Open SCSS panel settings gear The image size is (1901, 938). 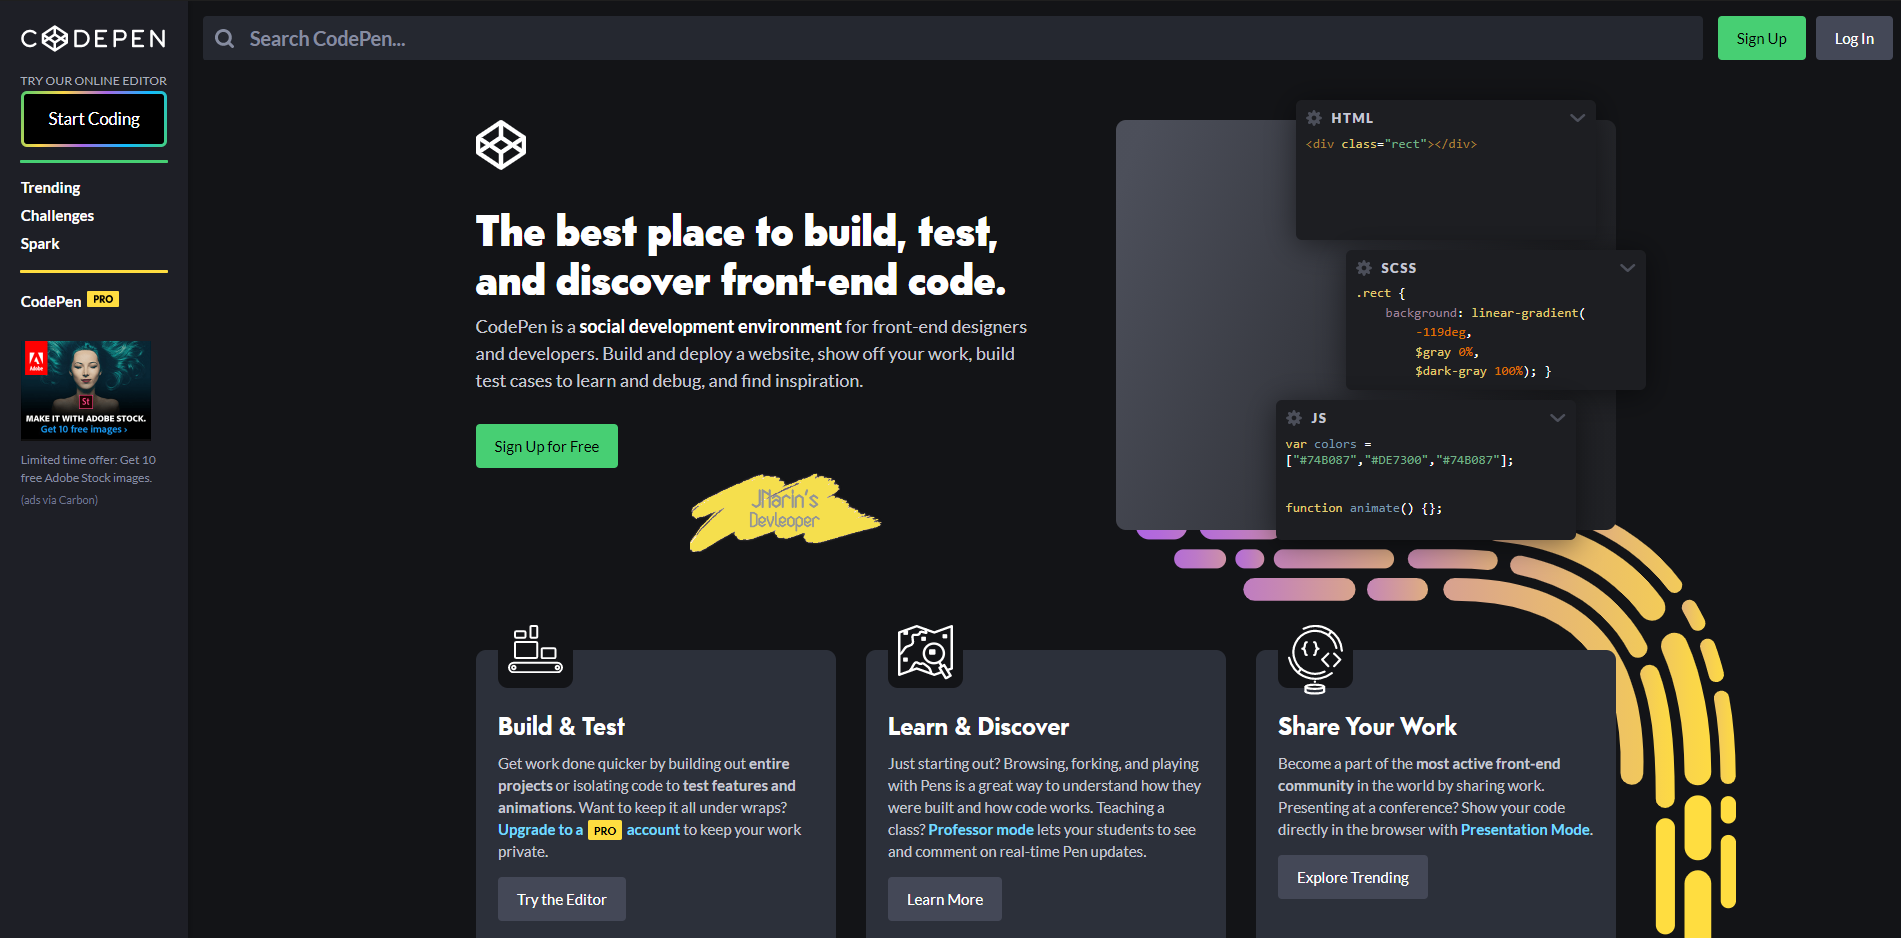click(x=1364, y=268)
